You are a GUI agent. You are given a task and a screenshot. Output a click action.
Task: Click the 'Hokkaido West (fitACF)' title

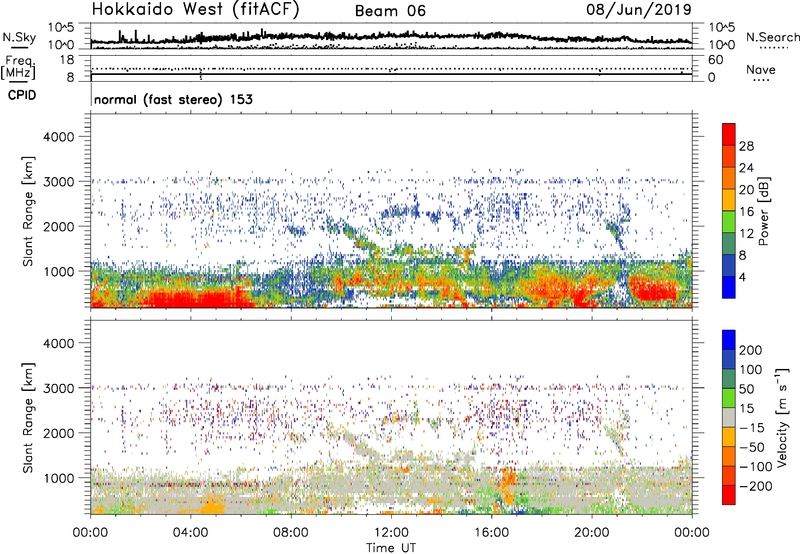[195, 10]
